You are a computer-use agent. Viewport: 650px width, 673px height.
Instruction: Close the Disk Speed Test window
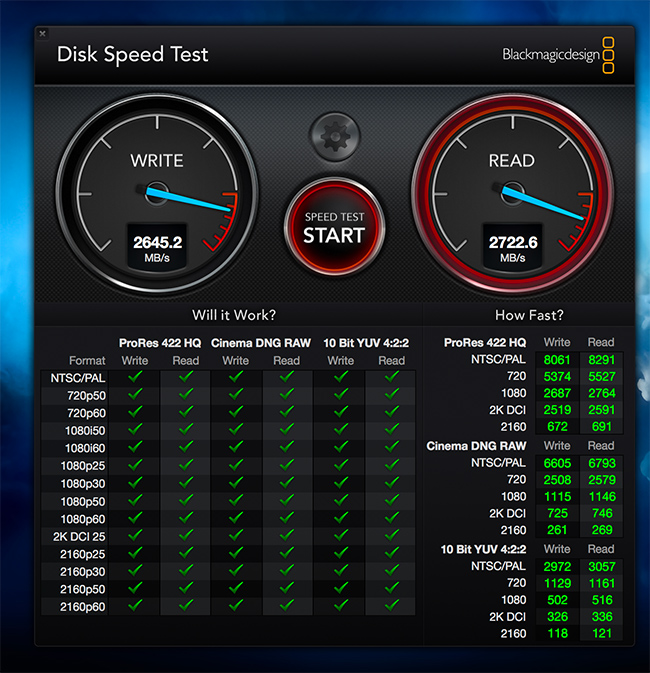[x=42, y=33]
